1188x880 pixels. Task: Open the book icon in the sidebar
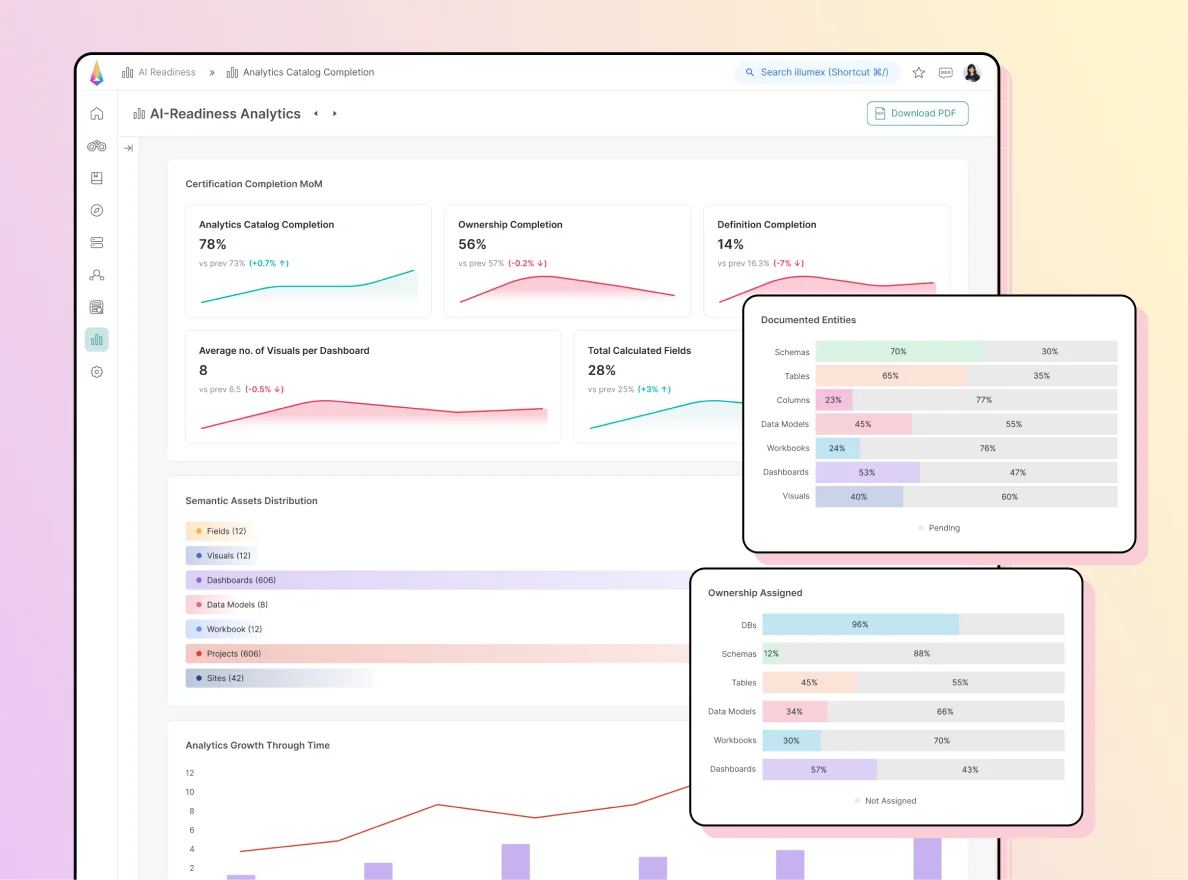point(97,178)
